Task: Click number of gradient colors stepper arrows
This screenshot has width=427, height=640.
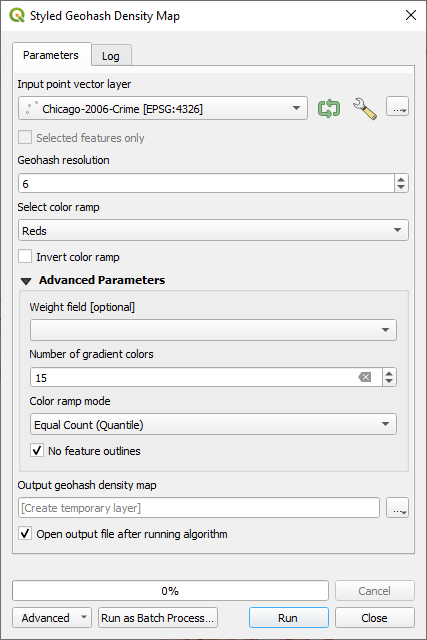Action: tap(389, 377)
